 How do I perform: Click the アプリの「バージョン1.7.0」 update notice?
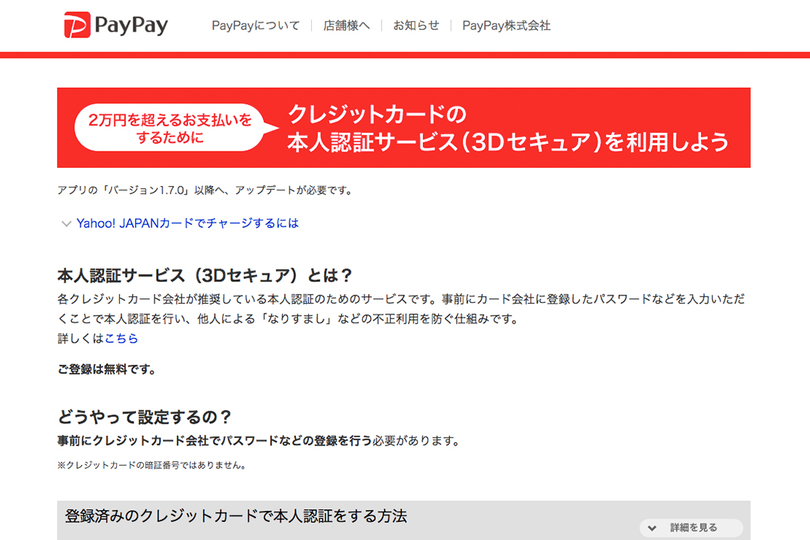[205, 190]
